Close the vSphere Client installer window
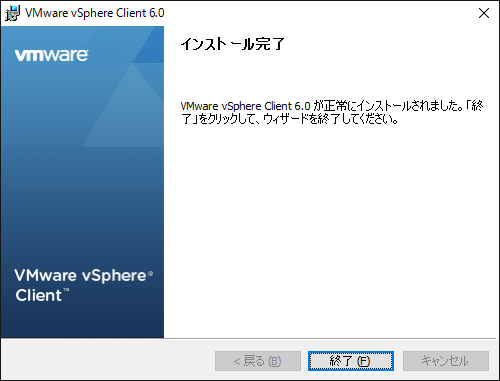Viewport: 500px width, 381px height. (x=484, y=13)
